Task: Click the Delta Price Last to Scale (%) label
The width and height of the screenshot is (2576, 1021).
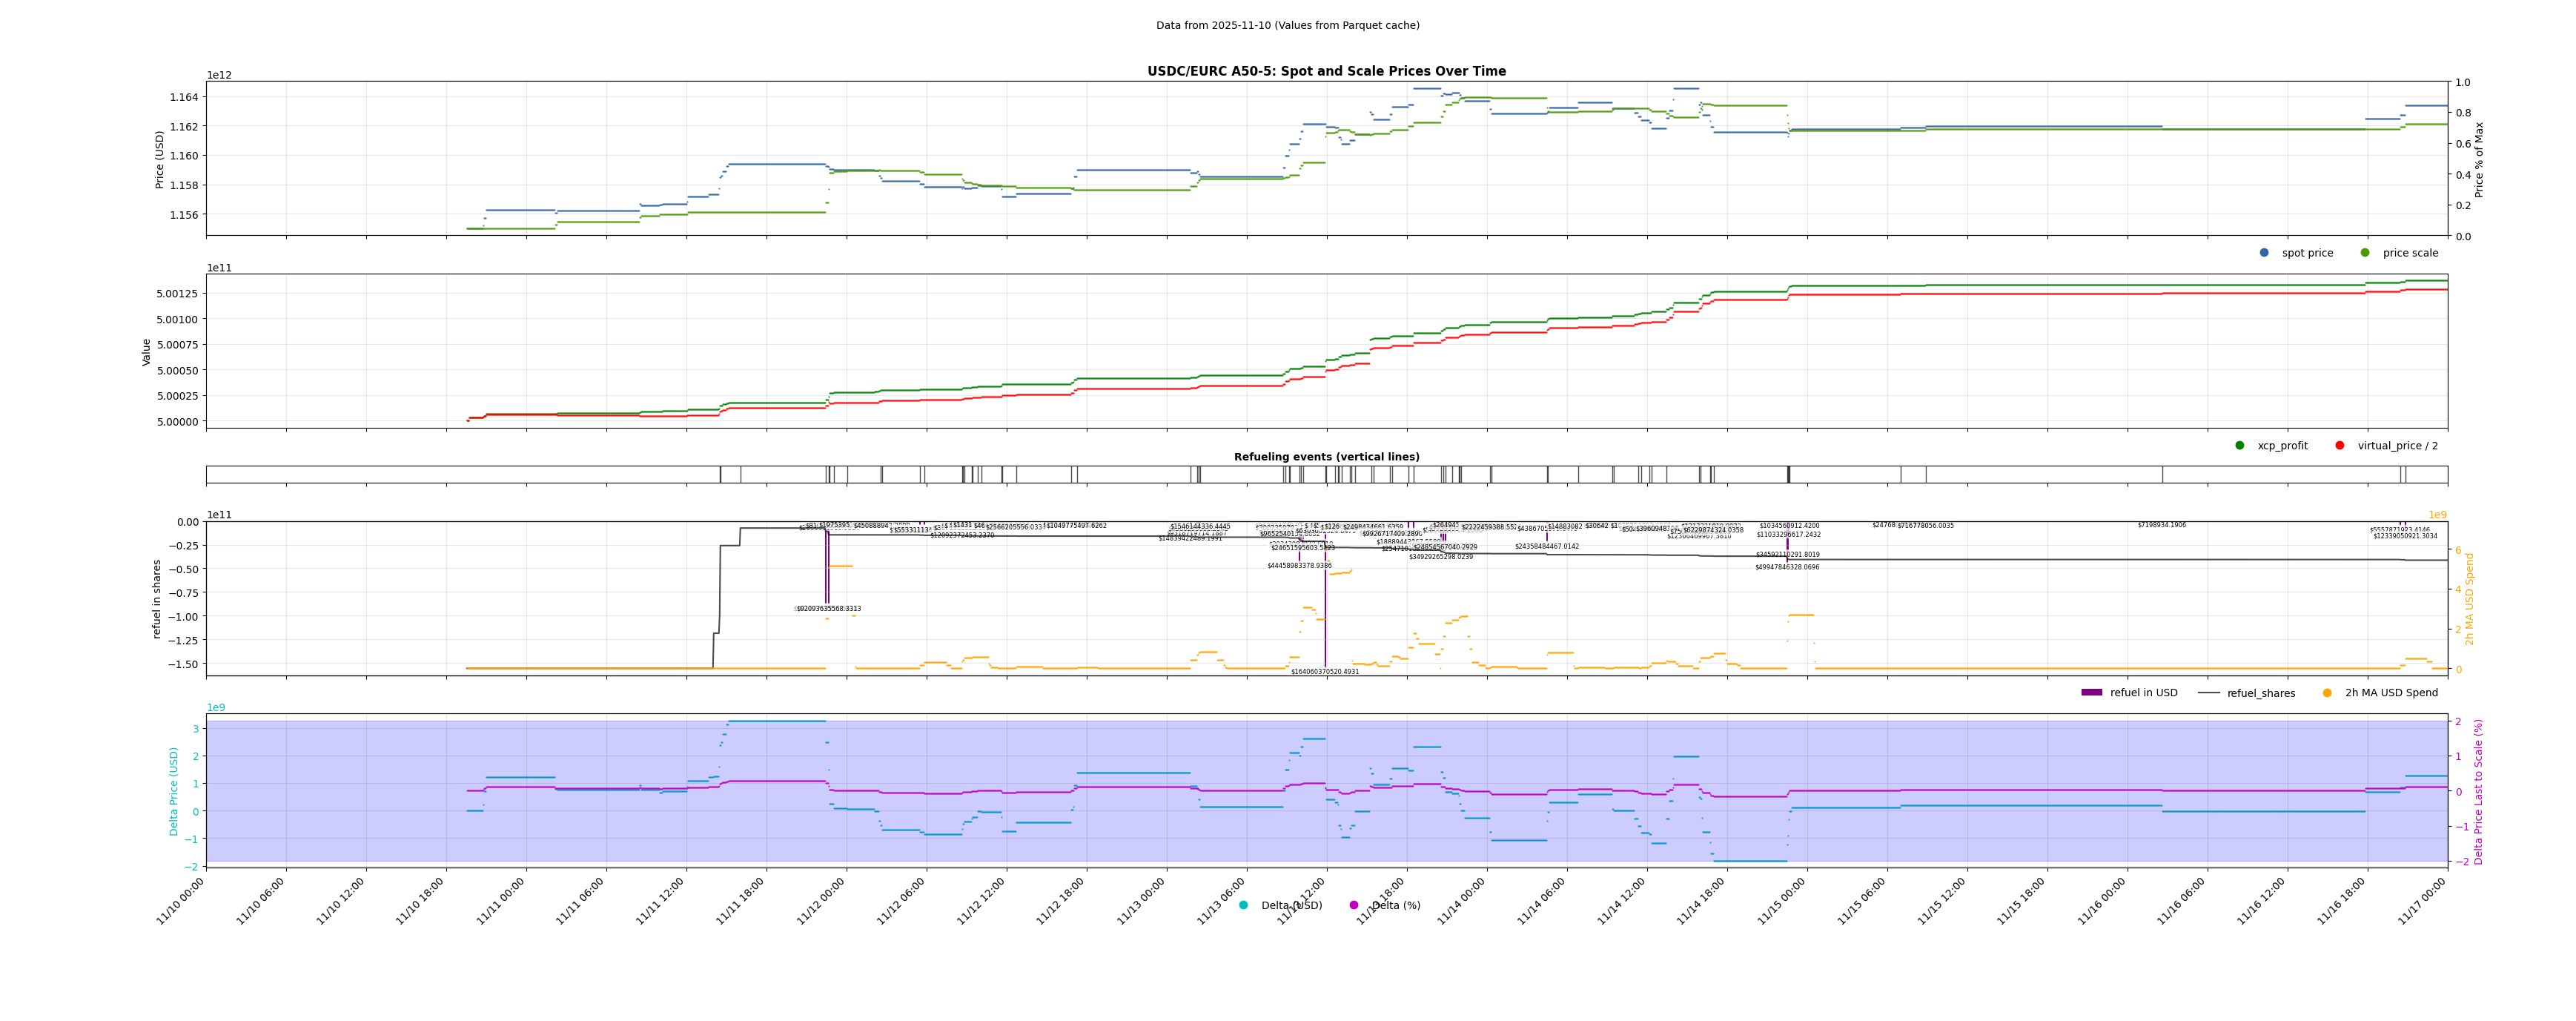Action: tap(2479, 791)
